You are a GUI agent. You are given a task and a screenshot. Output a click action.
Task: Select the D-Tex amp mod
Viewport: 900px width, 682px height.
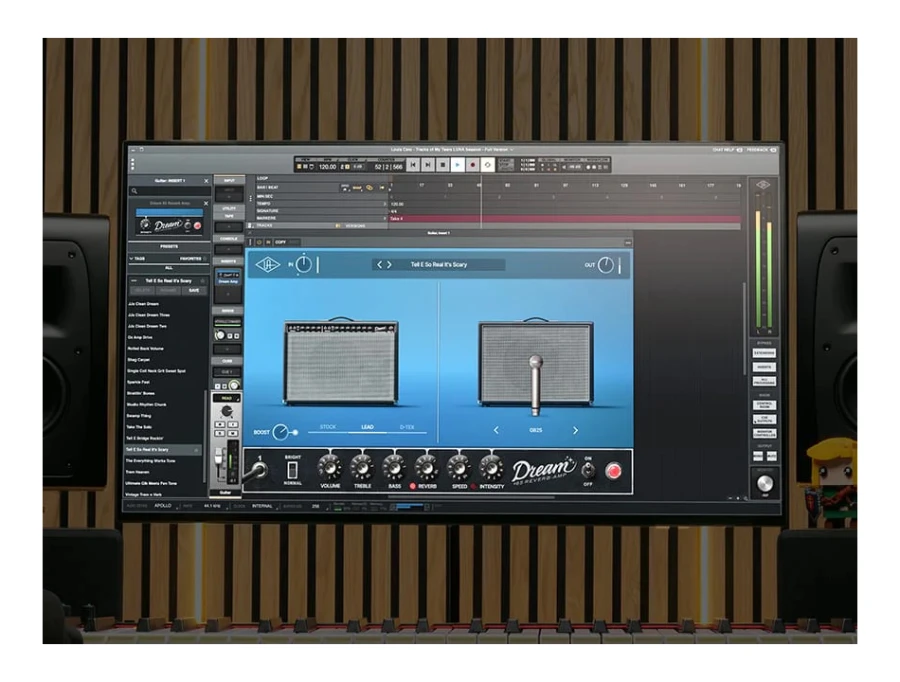(x=407, y=427)
